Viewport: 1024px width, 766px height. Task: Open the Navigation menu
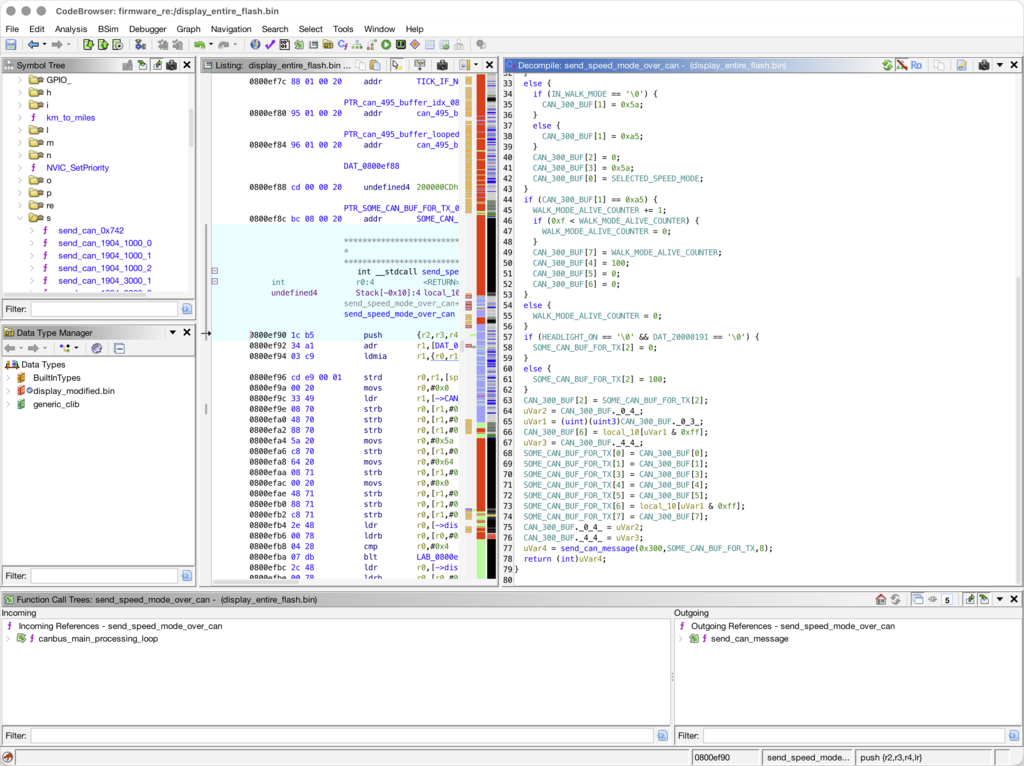coord(231,29)
